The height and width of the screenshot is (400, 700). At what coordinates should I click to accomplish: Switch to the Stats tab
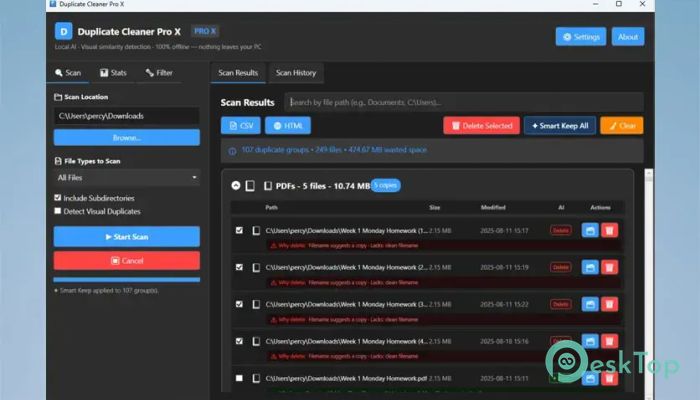[113, 73]
